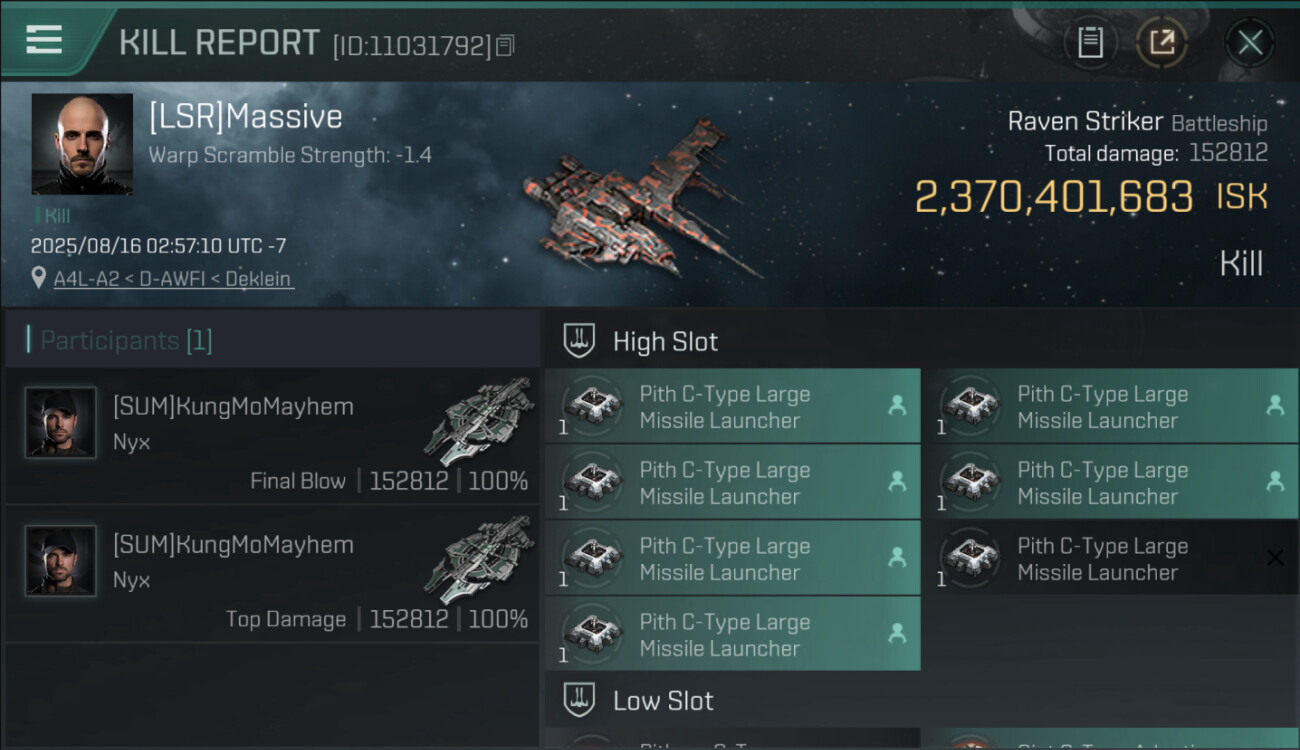View Final Blow KungMoMayhem portrait

pos(61,423)
